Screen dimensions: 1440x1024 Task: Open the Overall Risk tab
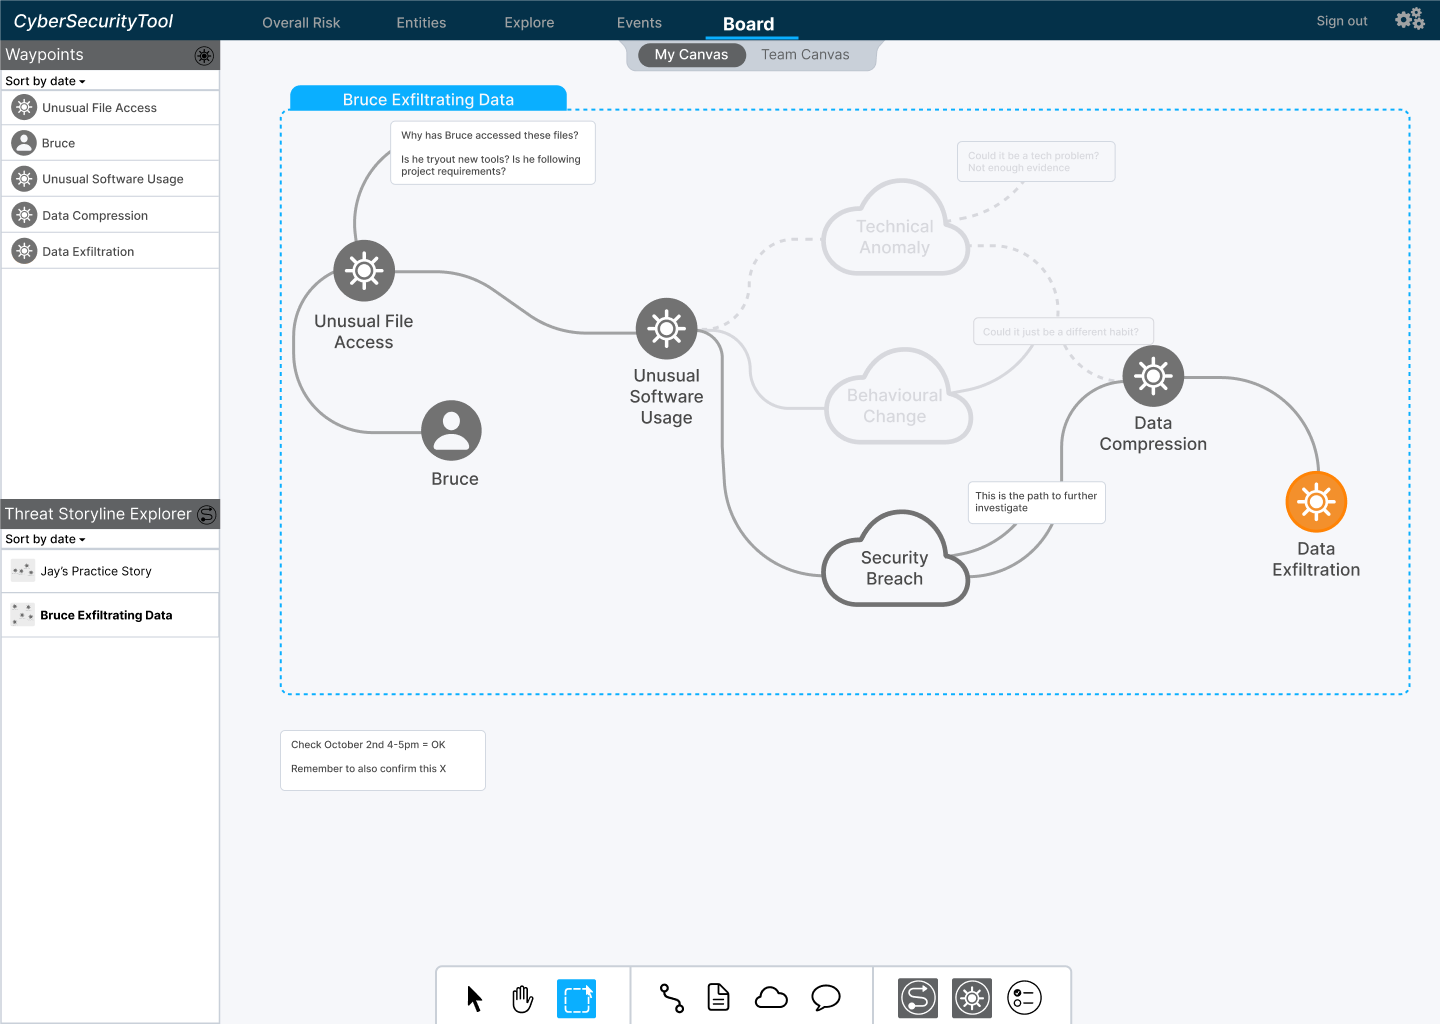point(301,23)
